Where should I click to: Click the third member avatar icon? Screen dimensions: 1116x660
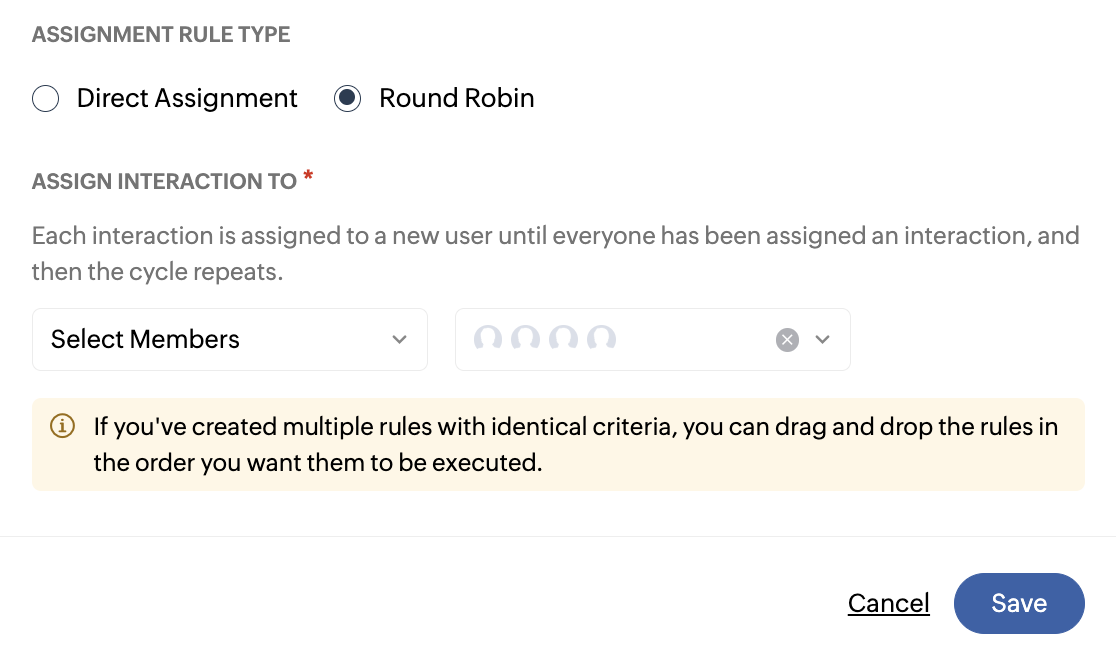tap(564, 339)
